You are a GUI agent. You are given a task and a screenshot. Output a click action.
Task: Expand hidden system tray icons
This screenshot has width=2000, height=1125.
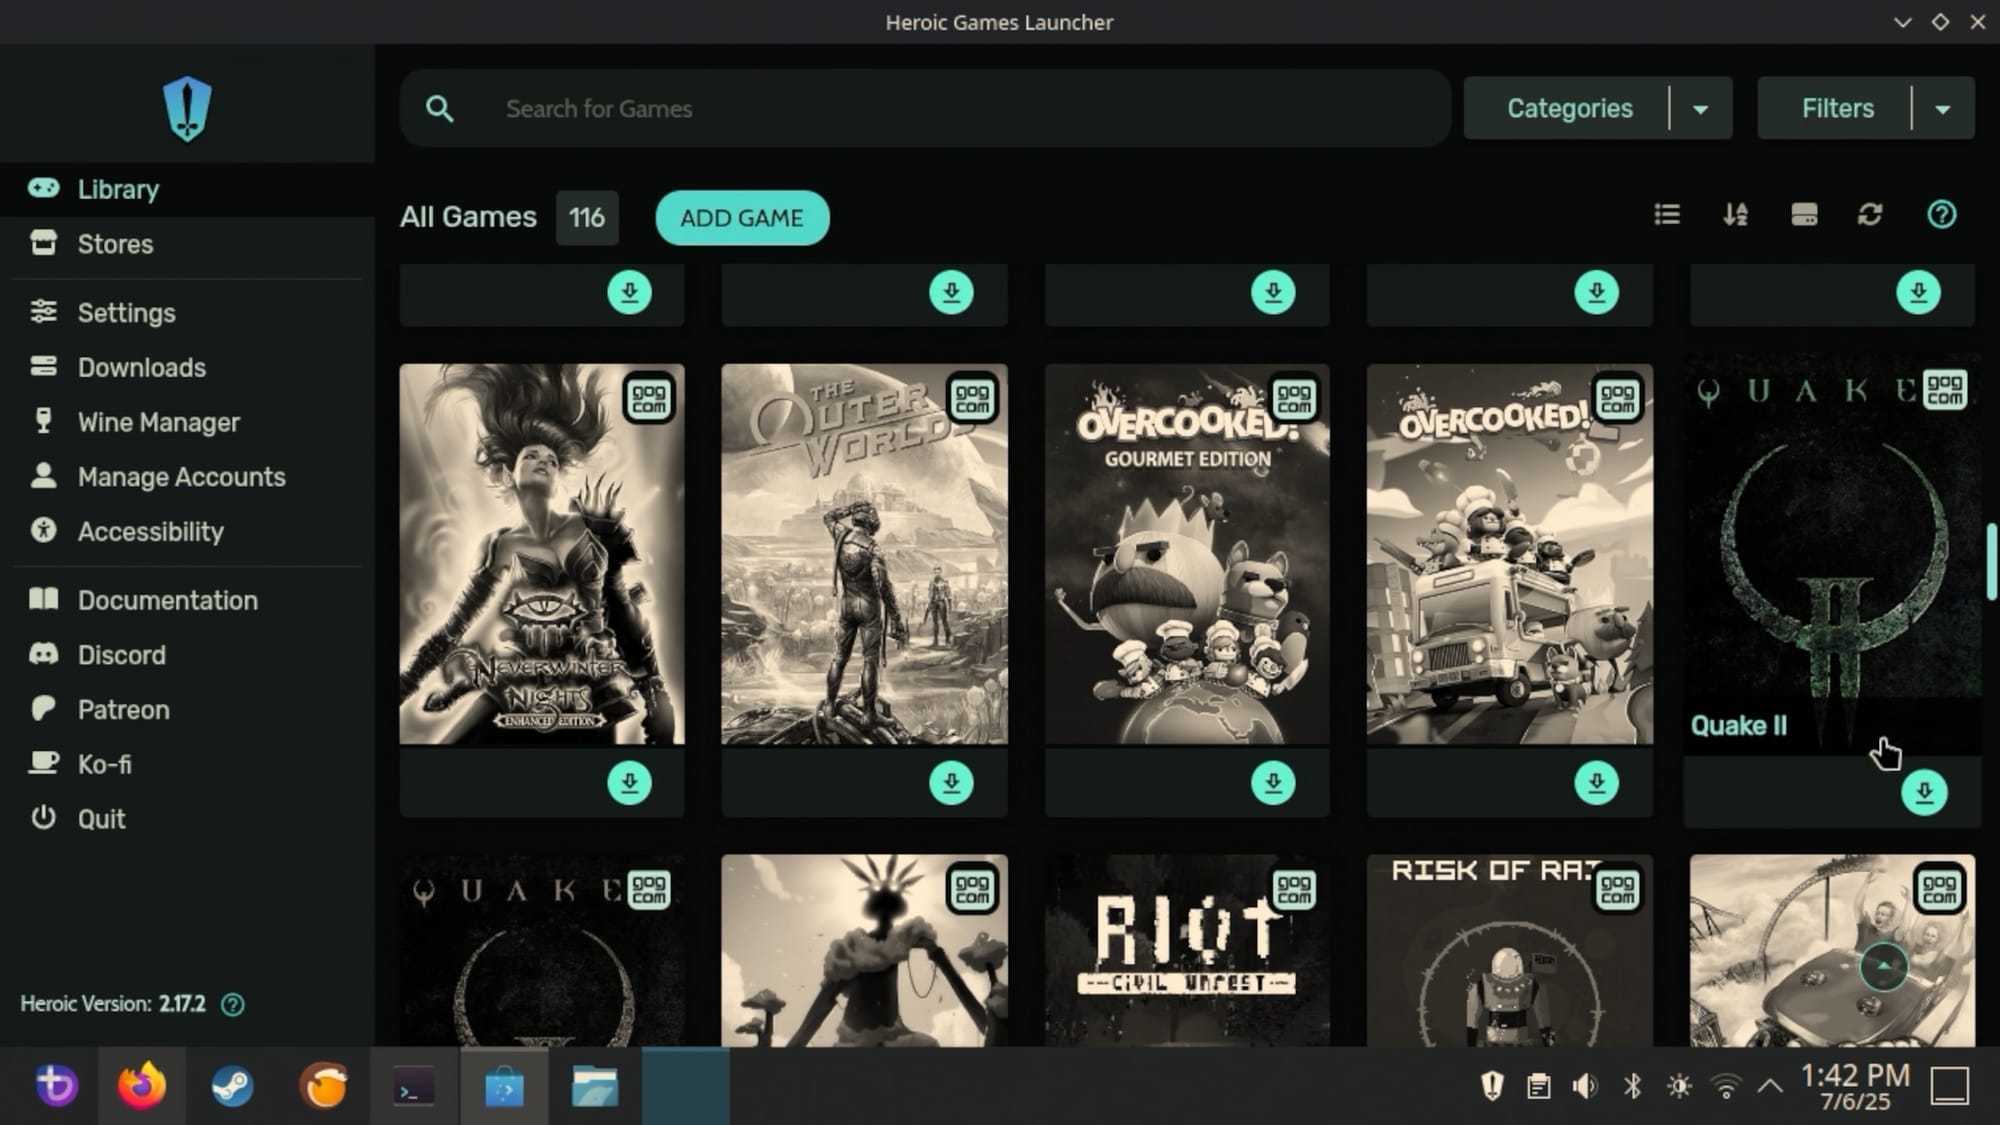(1770, 1086)
